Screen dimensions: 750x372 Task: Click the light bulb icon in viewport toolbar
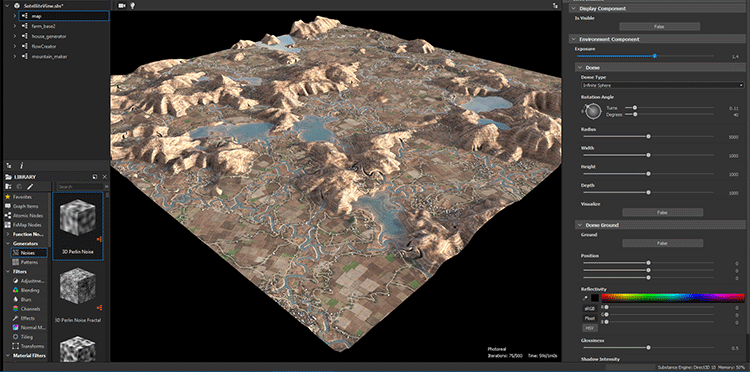(132, 5)
